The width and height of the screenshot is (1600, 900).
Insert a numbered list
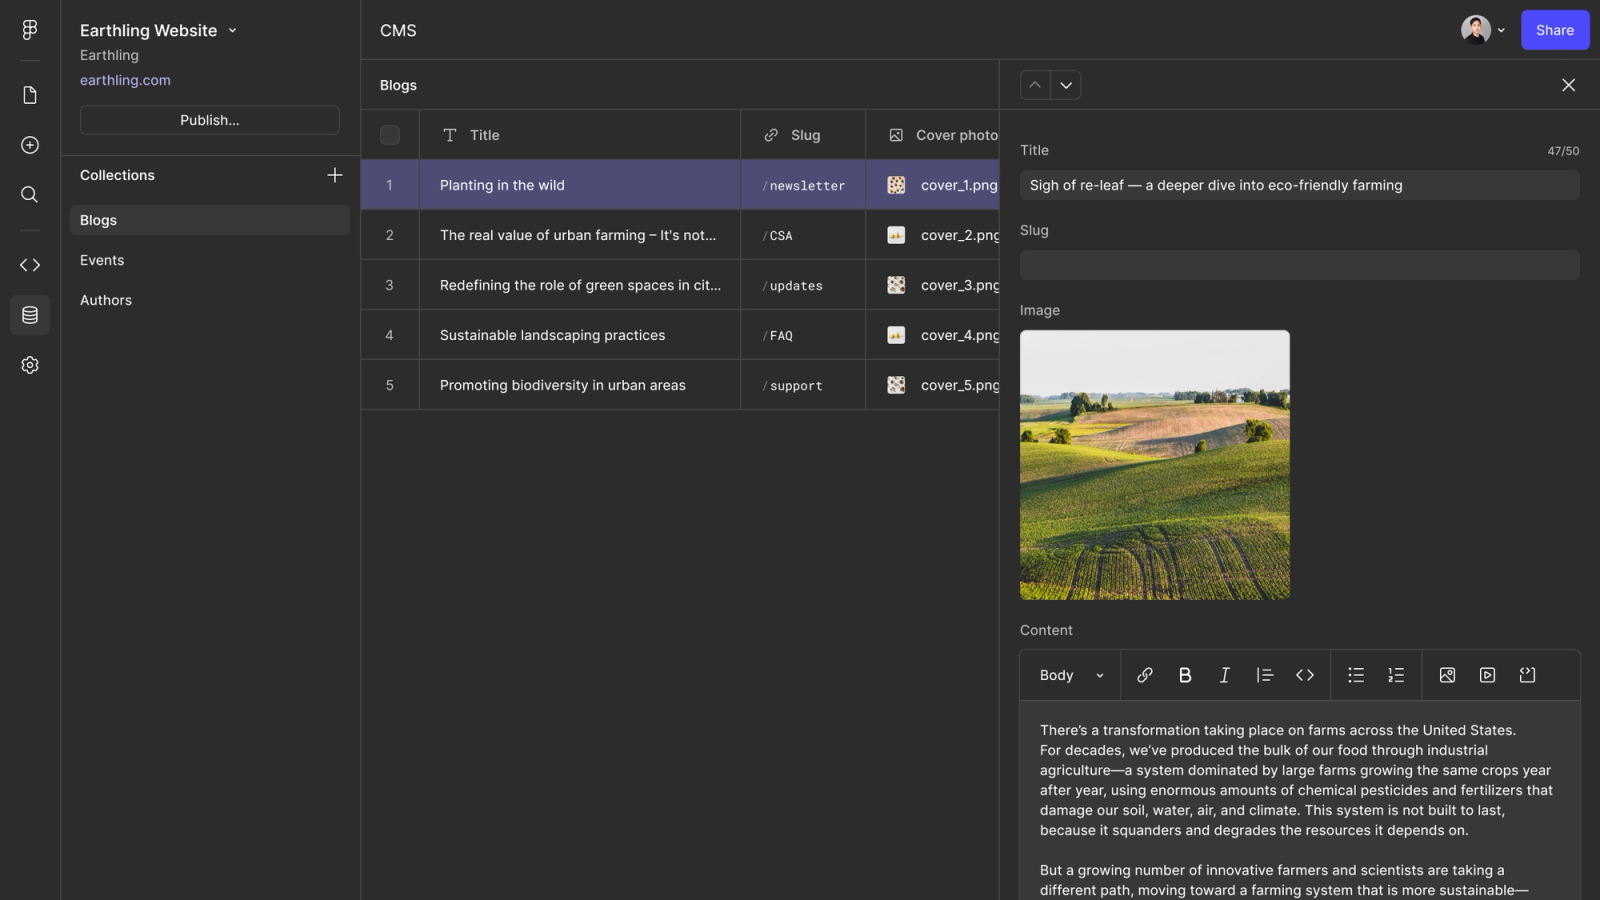(x=1396, y=675)
